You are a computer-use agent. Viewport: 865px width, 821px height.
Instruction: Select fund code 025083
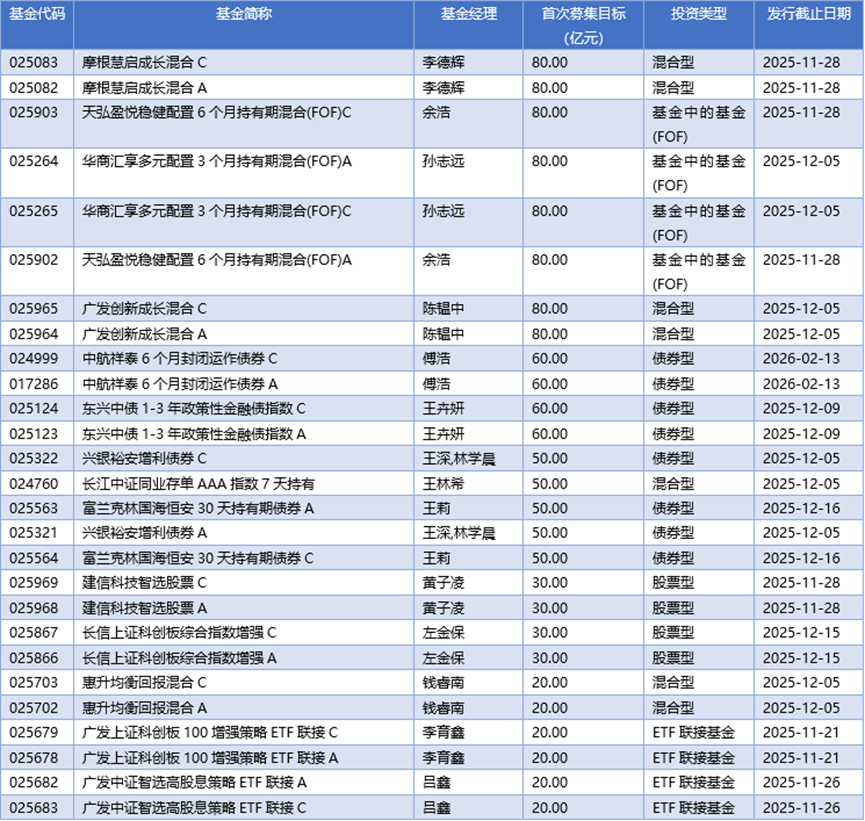37,62
